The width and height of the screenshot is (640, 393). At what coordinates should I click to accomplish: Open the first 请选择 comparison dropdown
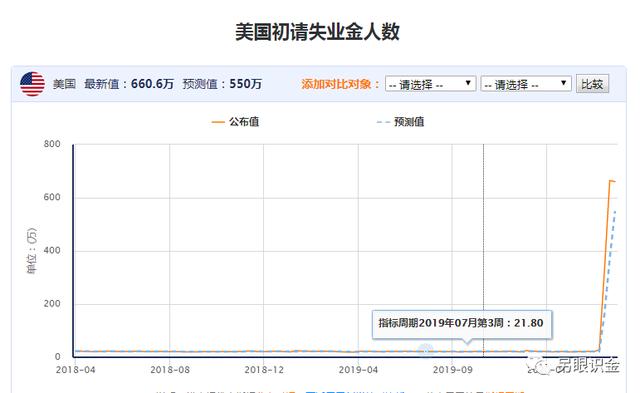[430, 84]
